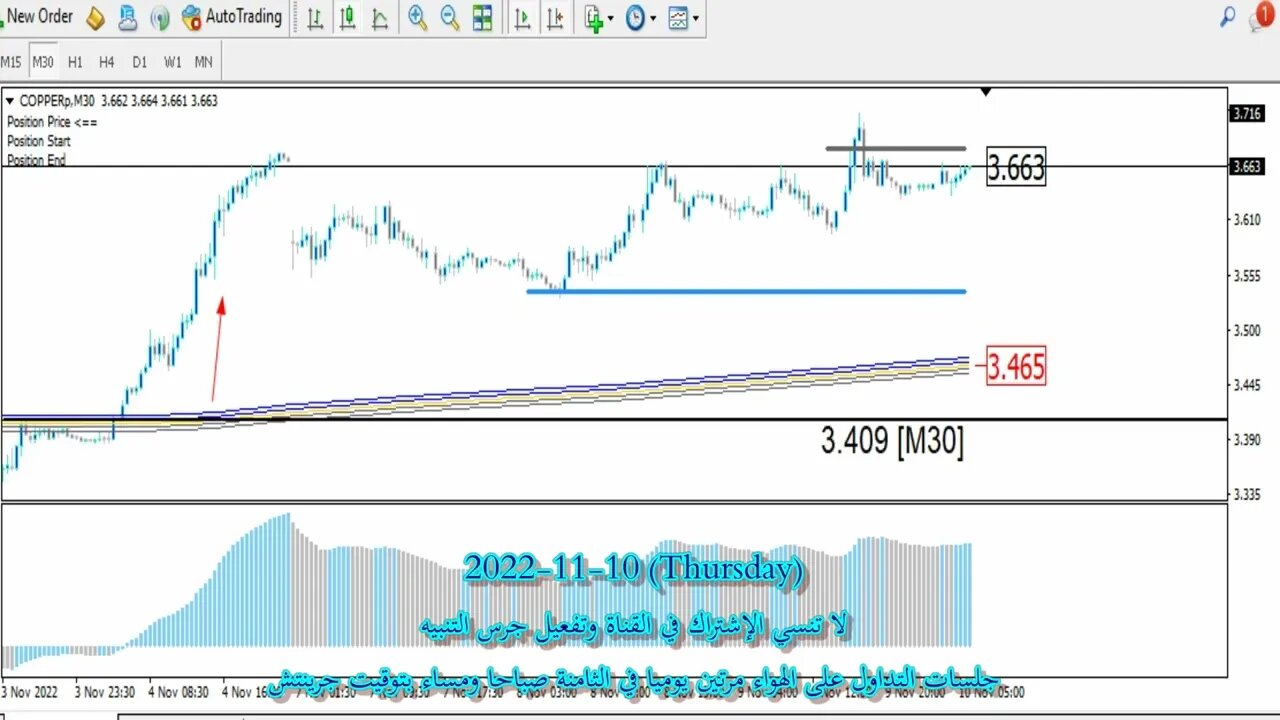The height and width of the screenshot is (720, 1280).
Task: Select the M15 timeframe
Action: coord(11,62)
